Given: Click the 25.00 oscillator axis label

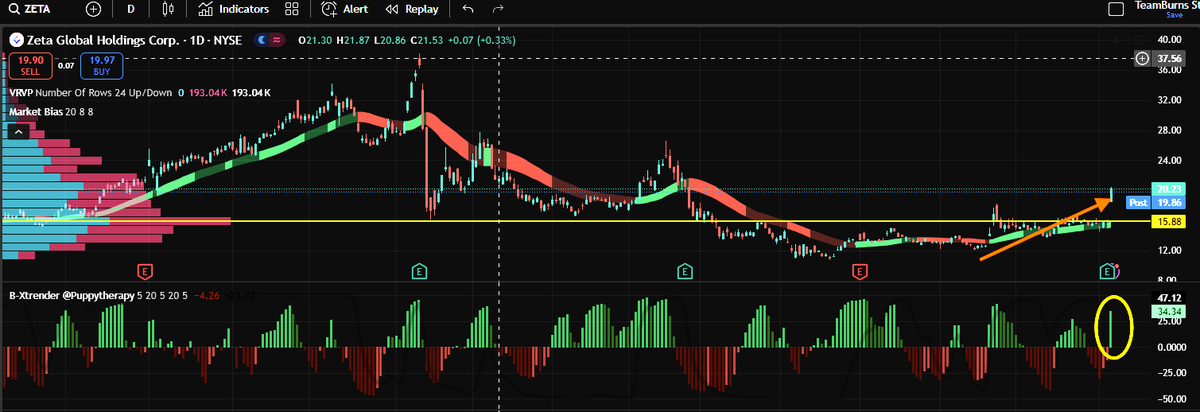Looking at the screenshot, I should click(x=1169, y=323).
